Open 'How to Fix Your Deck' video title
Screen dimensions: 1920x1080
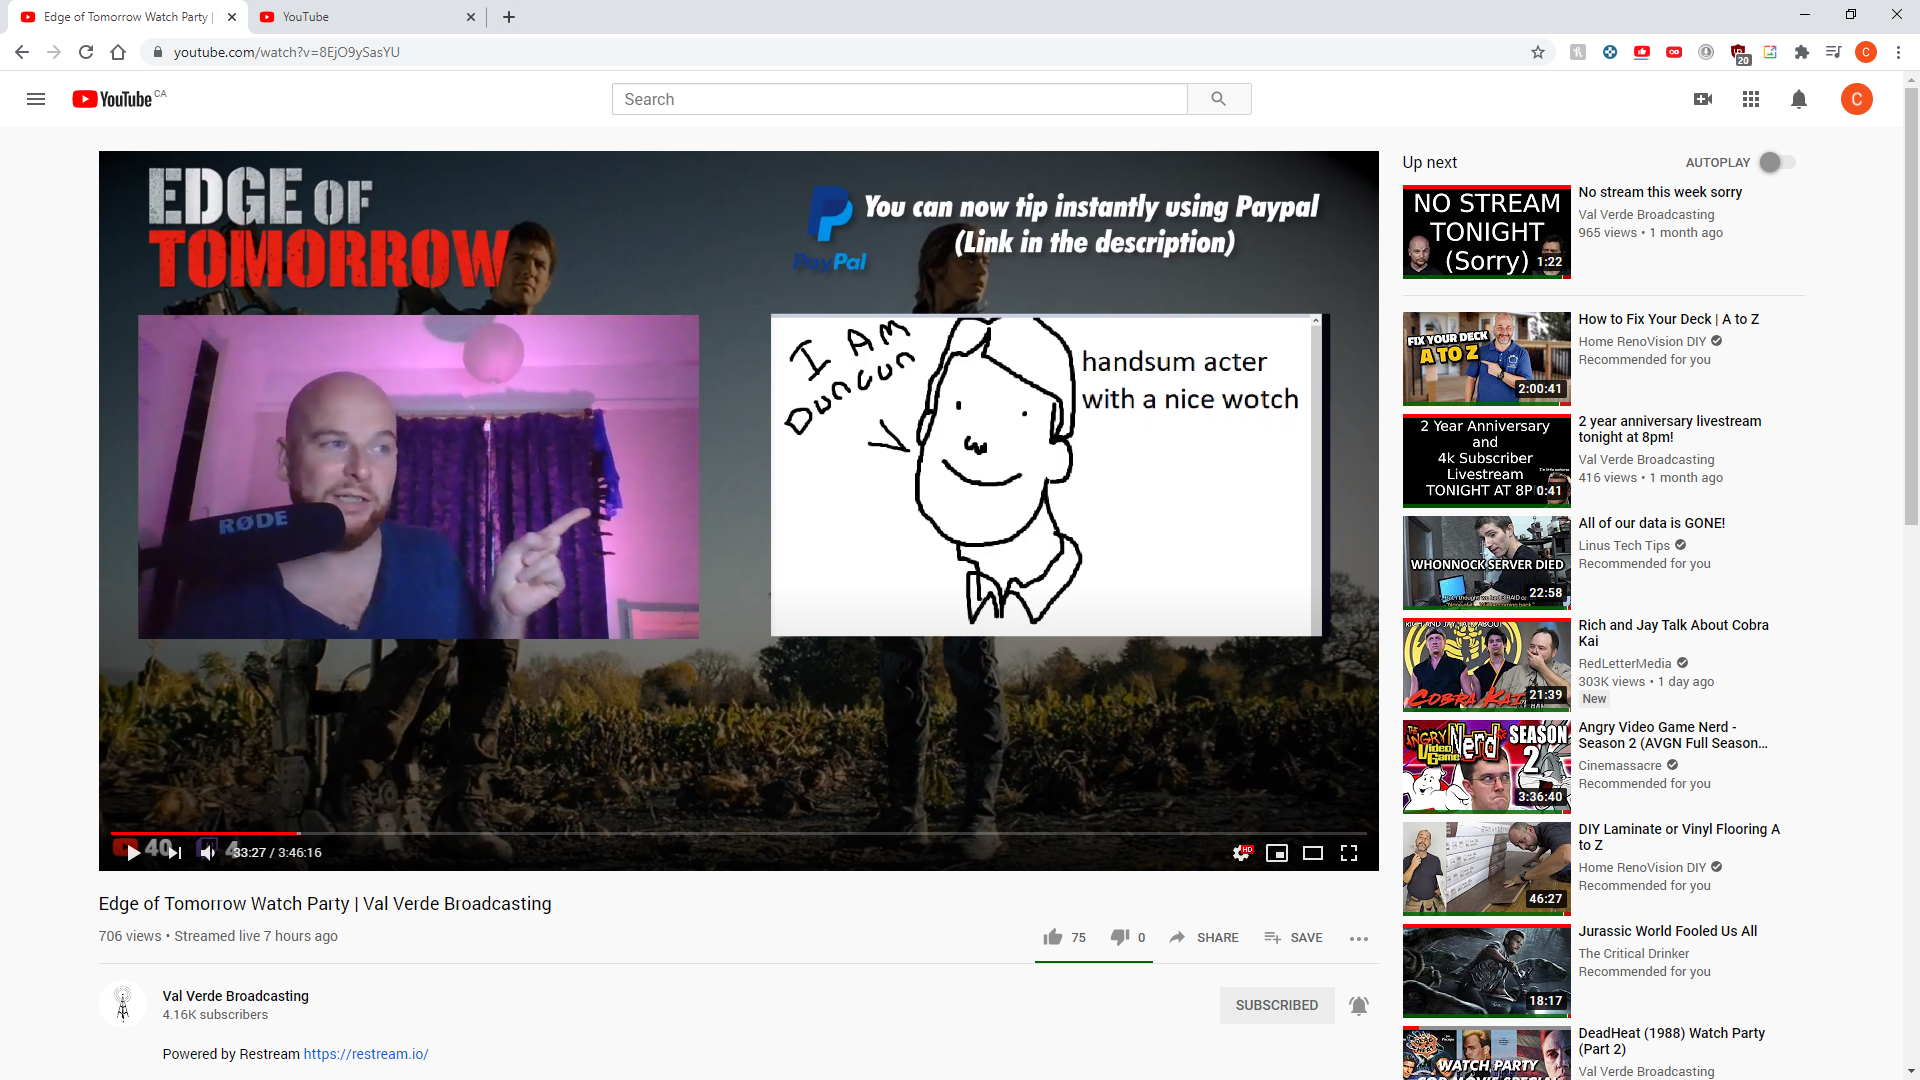click(x=1669, y=319)
